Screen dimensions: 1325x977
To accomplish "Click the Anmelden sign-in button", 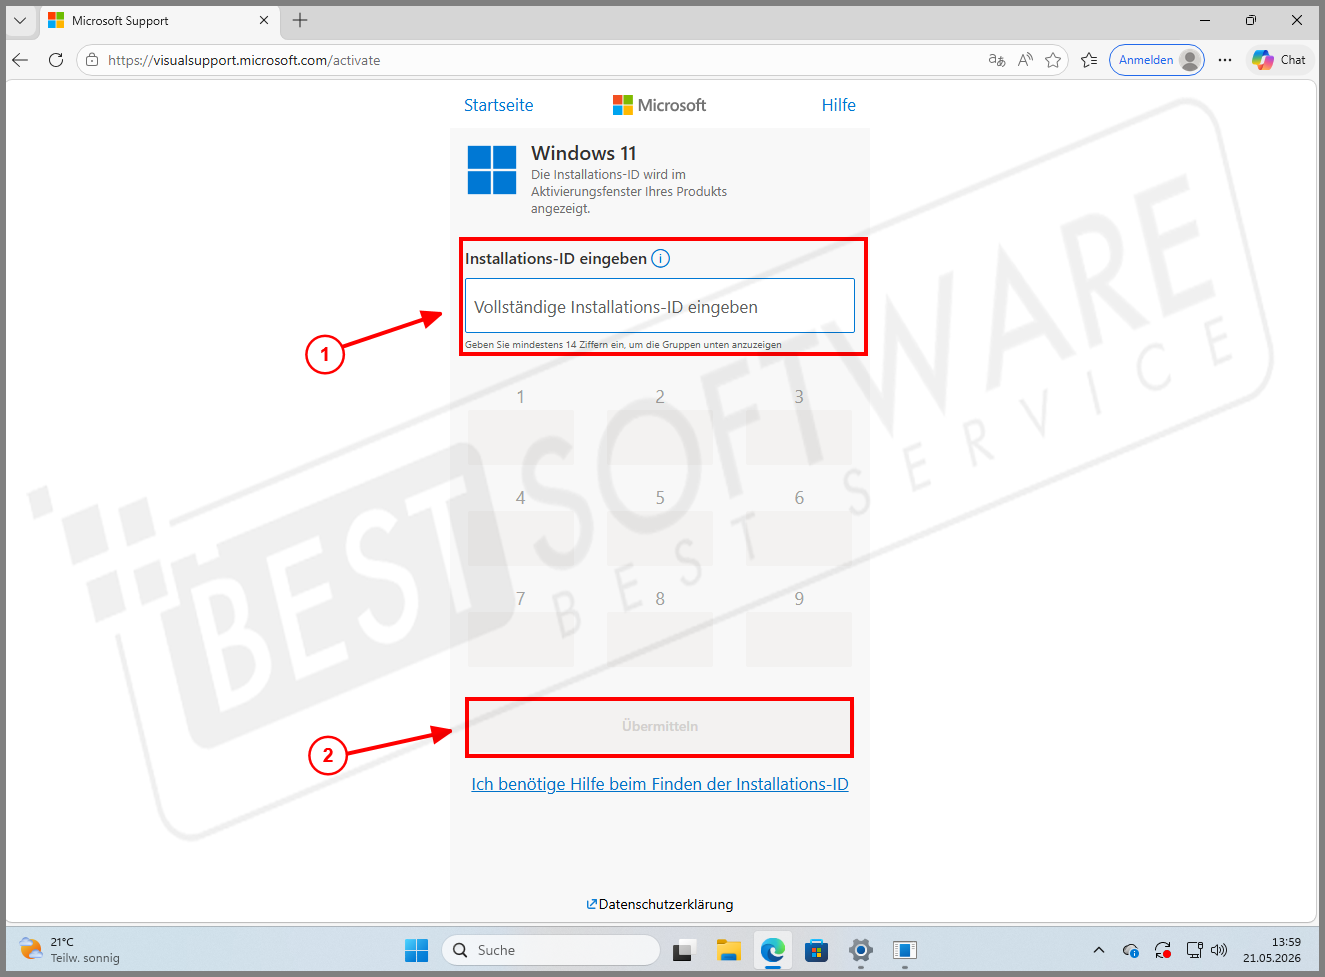I will [1157, 60].
